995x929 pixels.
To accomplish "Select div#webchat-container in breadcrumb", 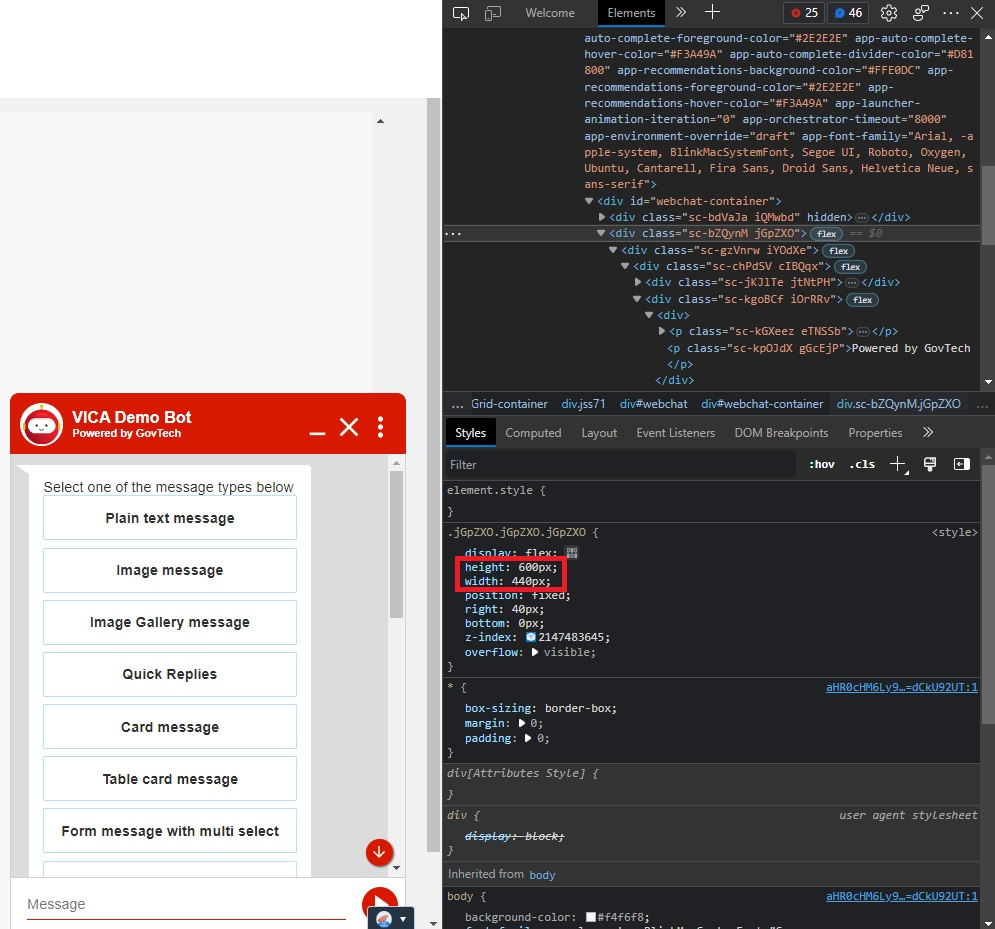I will coord(761,404).
